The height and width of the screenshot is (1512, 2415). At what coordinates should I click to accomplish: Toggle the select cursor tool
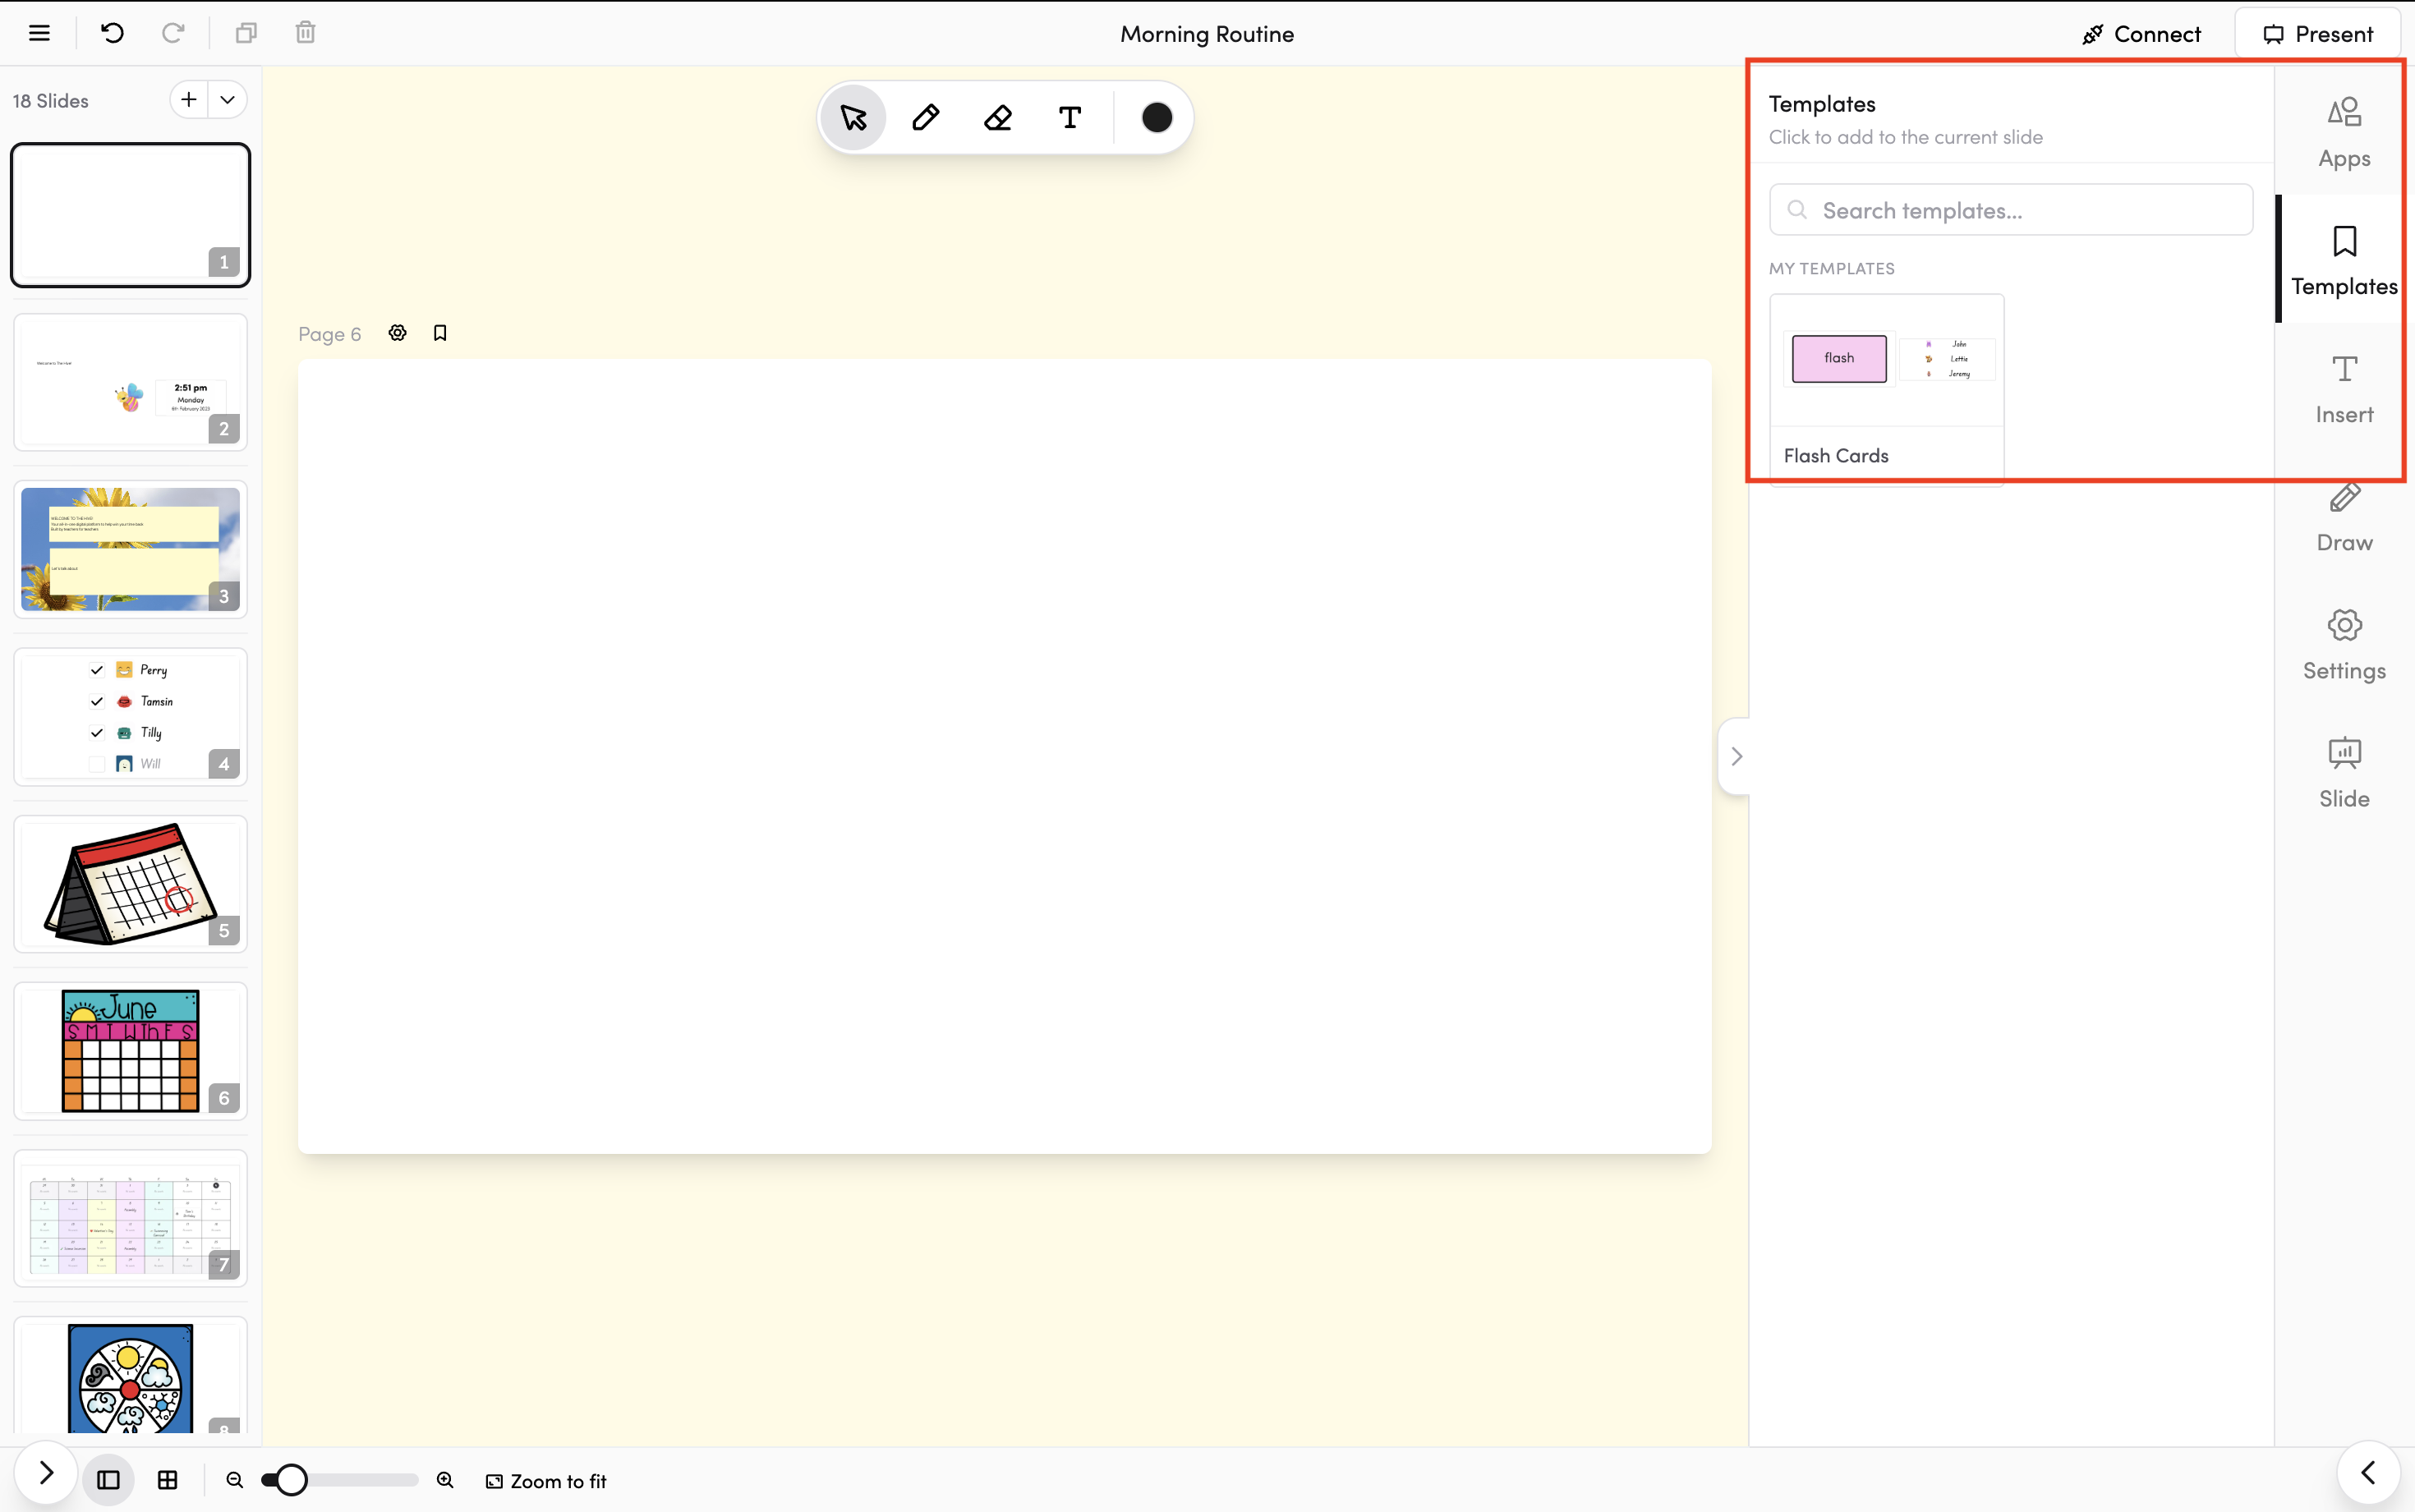pos(853,118)
